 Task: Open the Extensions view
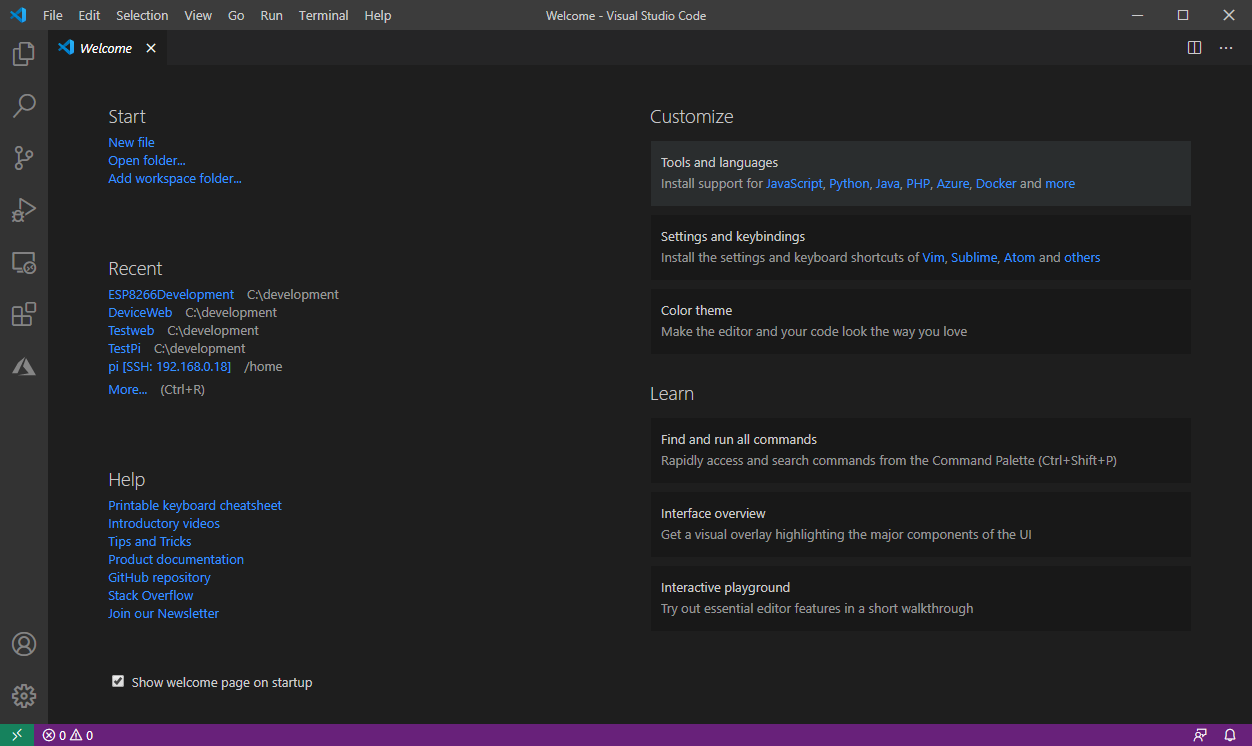click(24, 315)
